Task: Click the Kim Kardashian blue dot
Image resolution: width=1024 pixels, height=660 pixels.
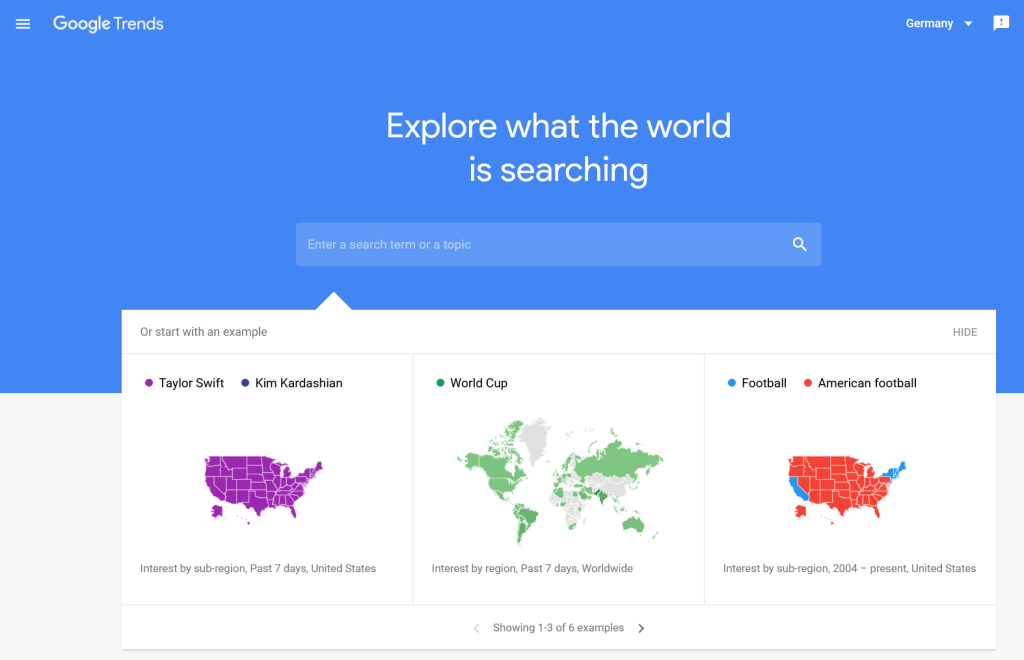Action: (245, 383)
